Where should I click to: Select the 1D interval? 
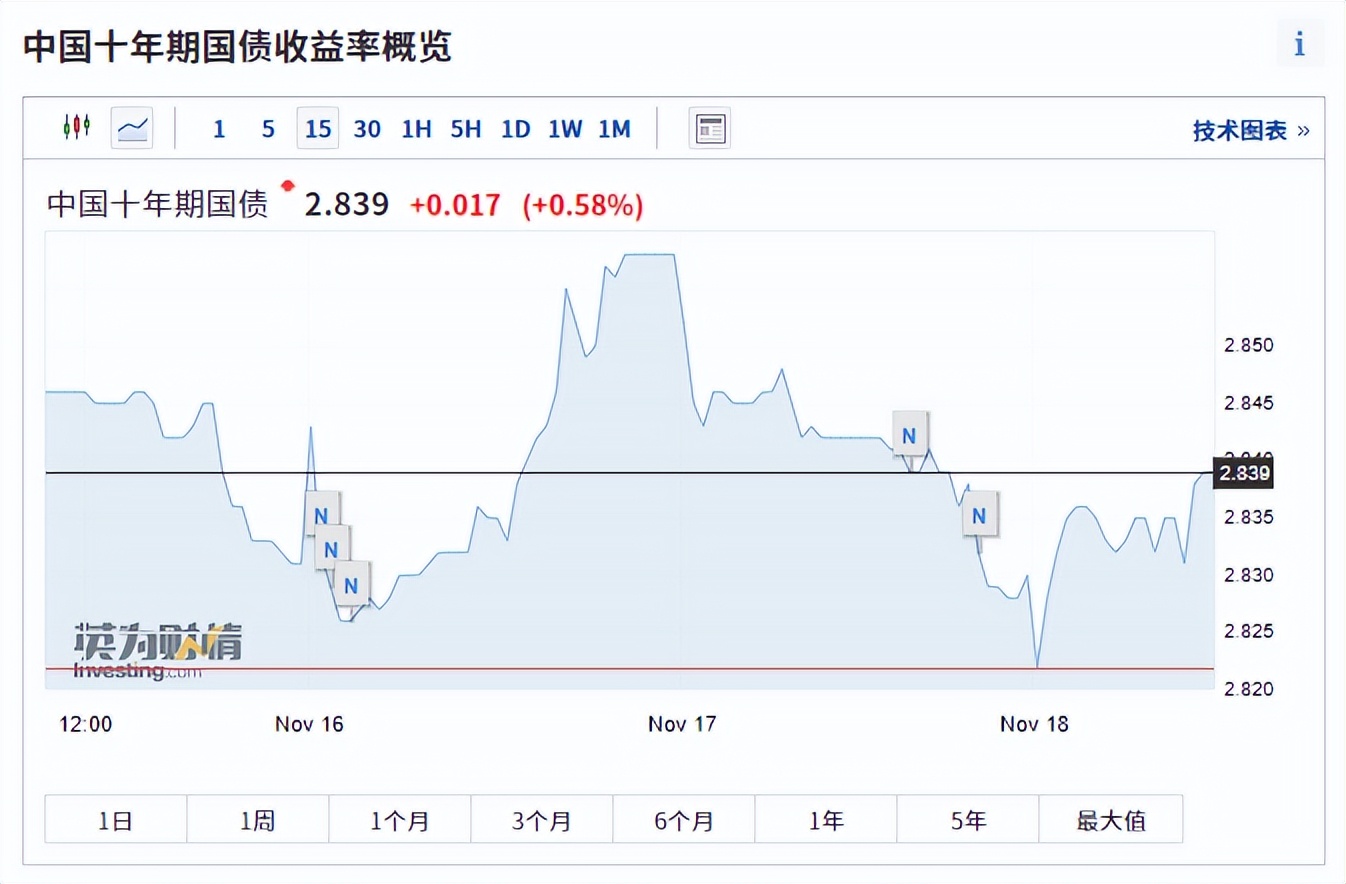[x=516, y=128]
